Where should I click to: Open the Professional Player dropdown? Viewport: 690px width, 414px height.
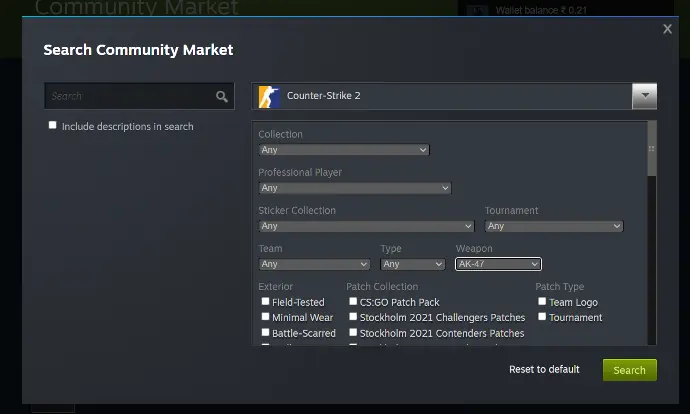tap(355, 188)
